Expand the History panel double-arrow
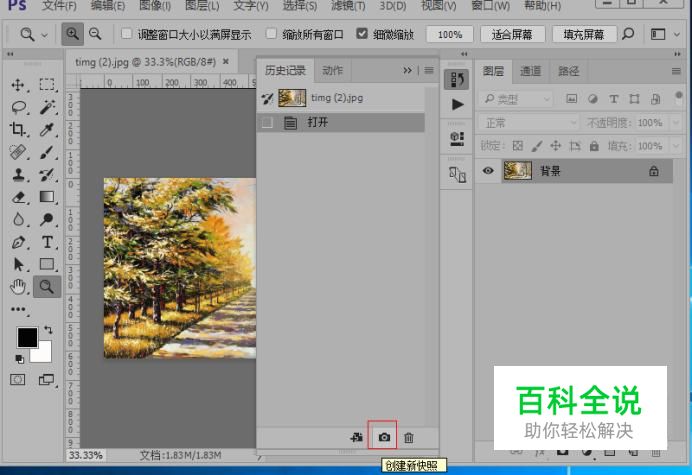This screenshot has width=692, height=475. pos(407,70)
